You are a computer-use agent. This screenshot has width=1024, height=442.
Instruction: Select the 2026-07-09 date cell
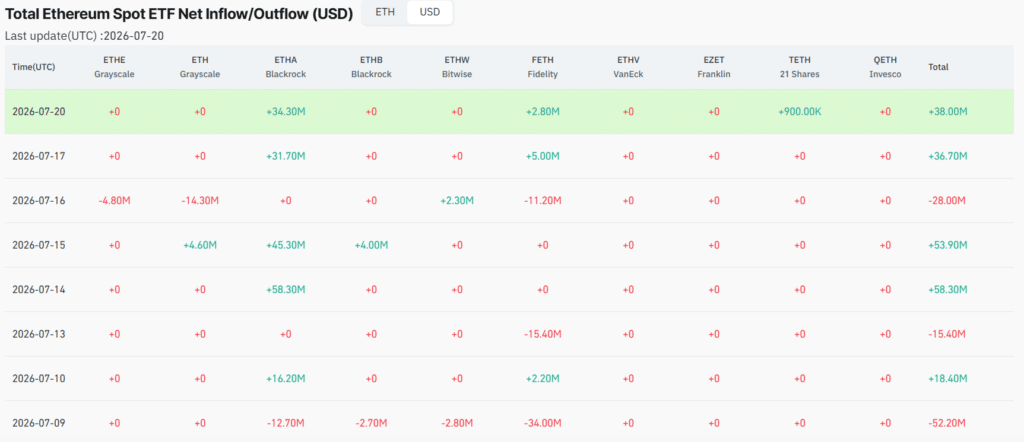pyautogui.click(x=37, y=423)
